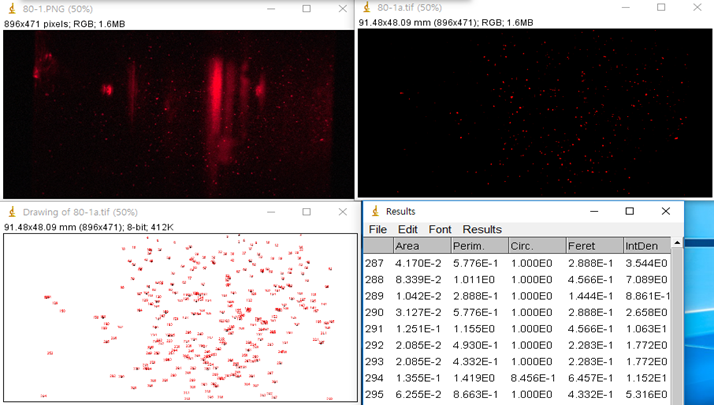Screen dimensions: 714x405
Task: Click Area value 1.355E-1 in row 294
Action: point(418,378)
